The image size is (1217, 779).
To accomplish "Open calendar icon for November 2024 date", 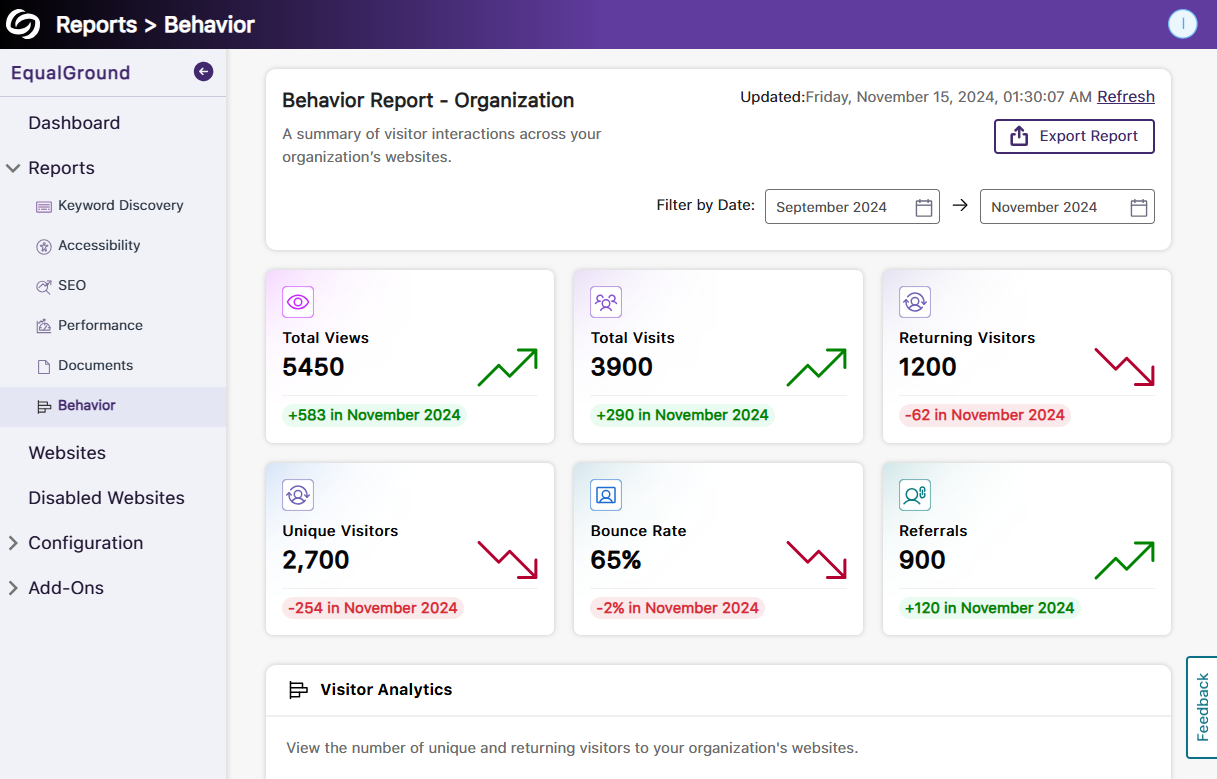I will tap(1138, 207).
